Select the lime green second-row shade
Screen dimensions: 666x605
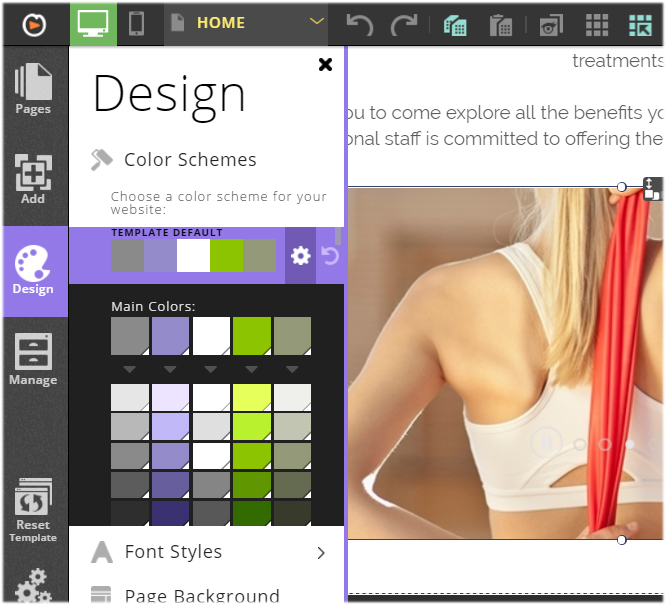point(252,427)
